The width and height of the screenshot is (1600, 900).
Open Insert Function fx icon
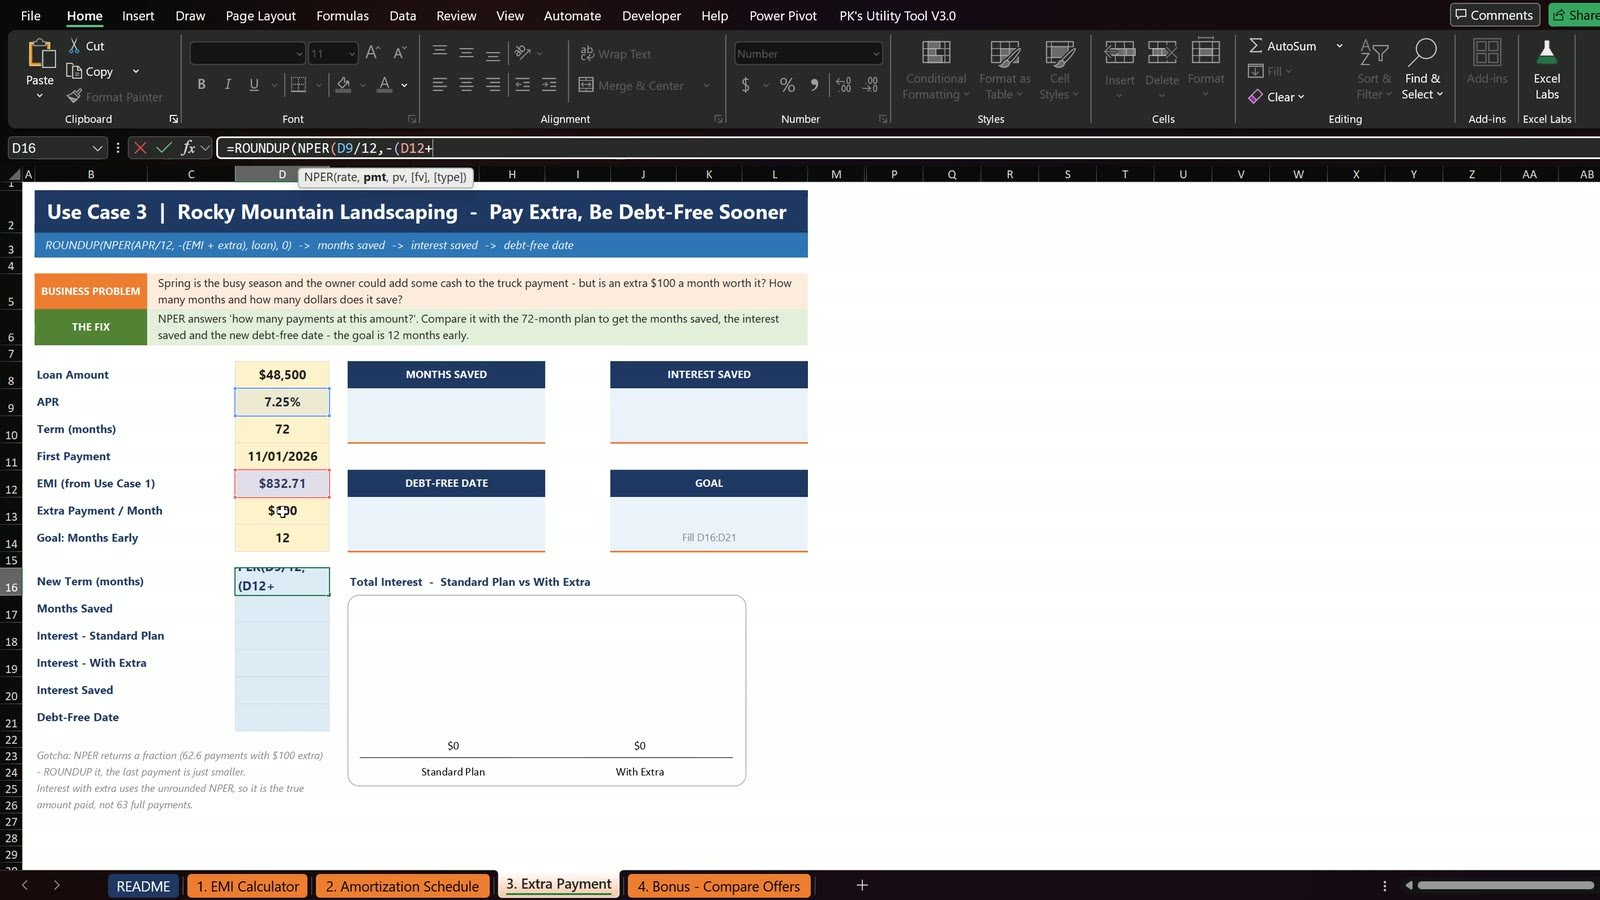[x=188, y=148]
